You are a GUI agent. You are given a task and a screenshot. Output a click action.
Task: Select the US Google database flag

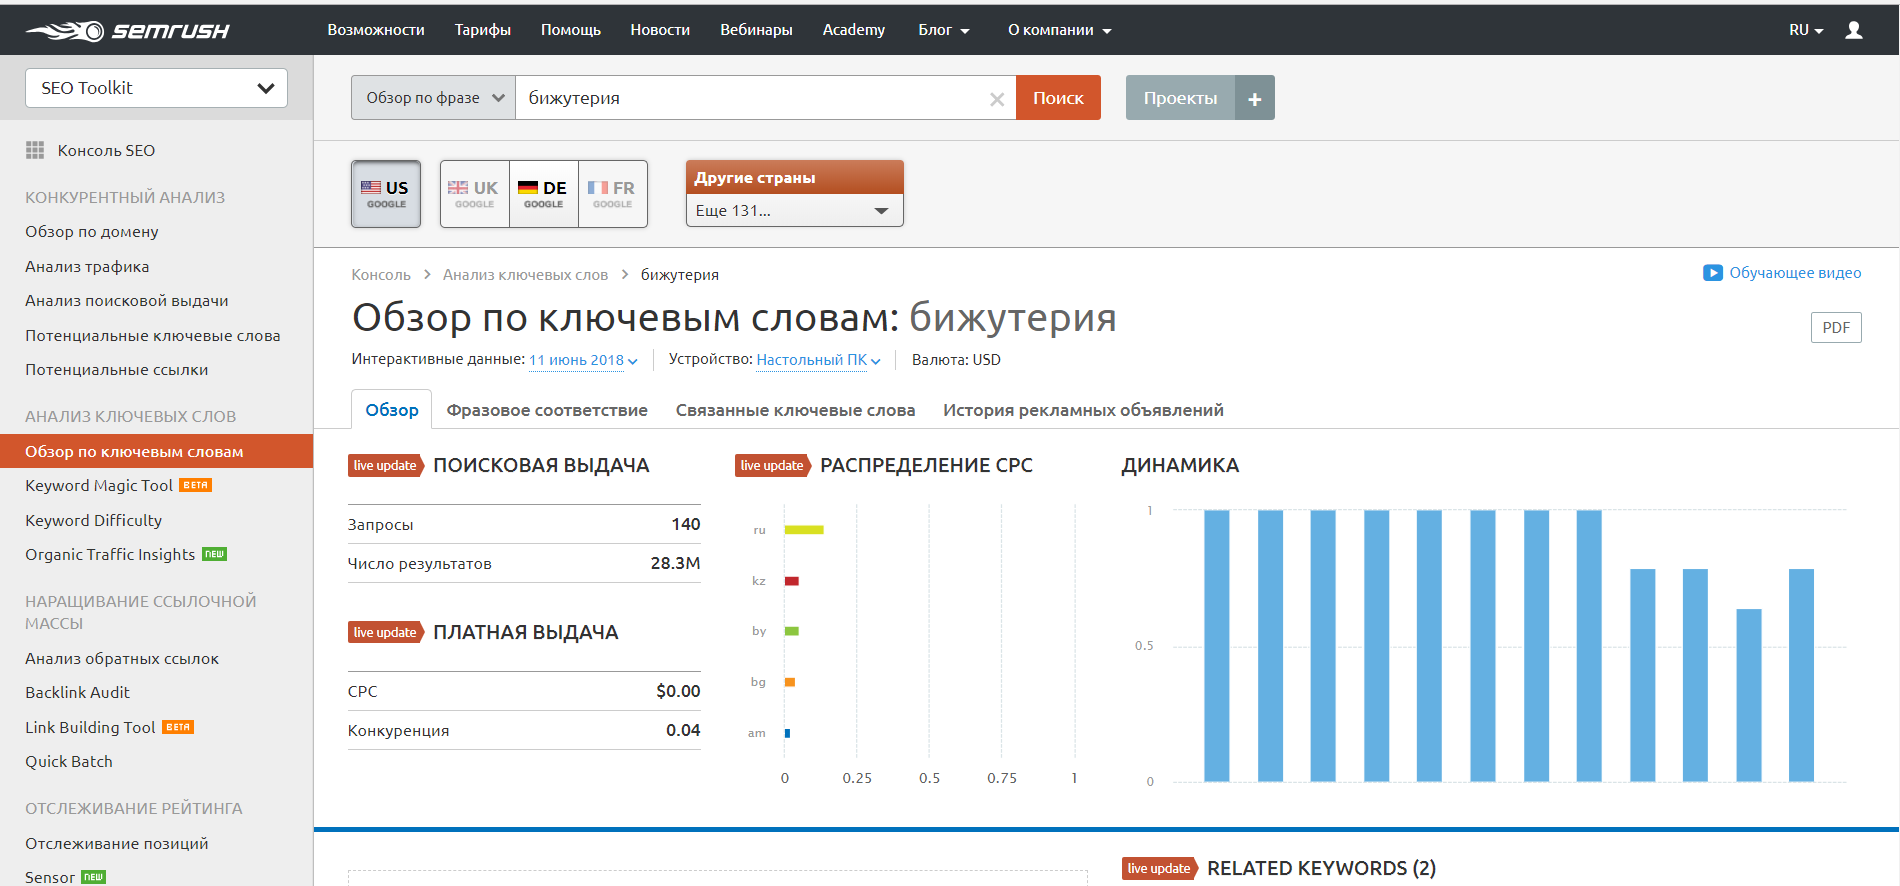(x=386, y=194)
